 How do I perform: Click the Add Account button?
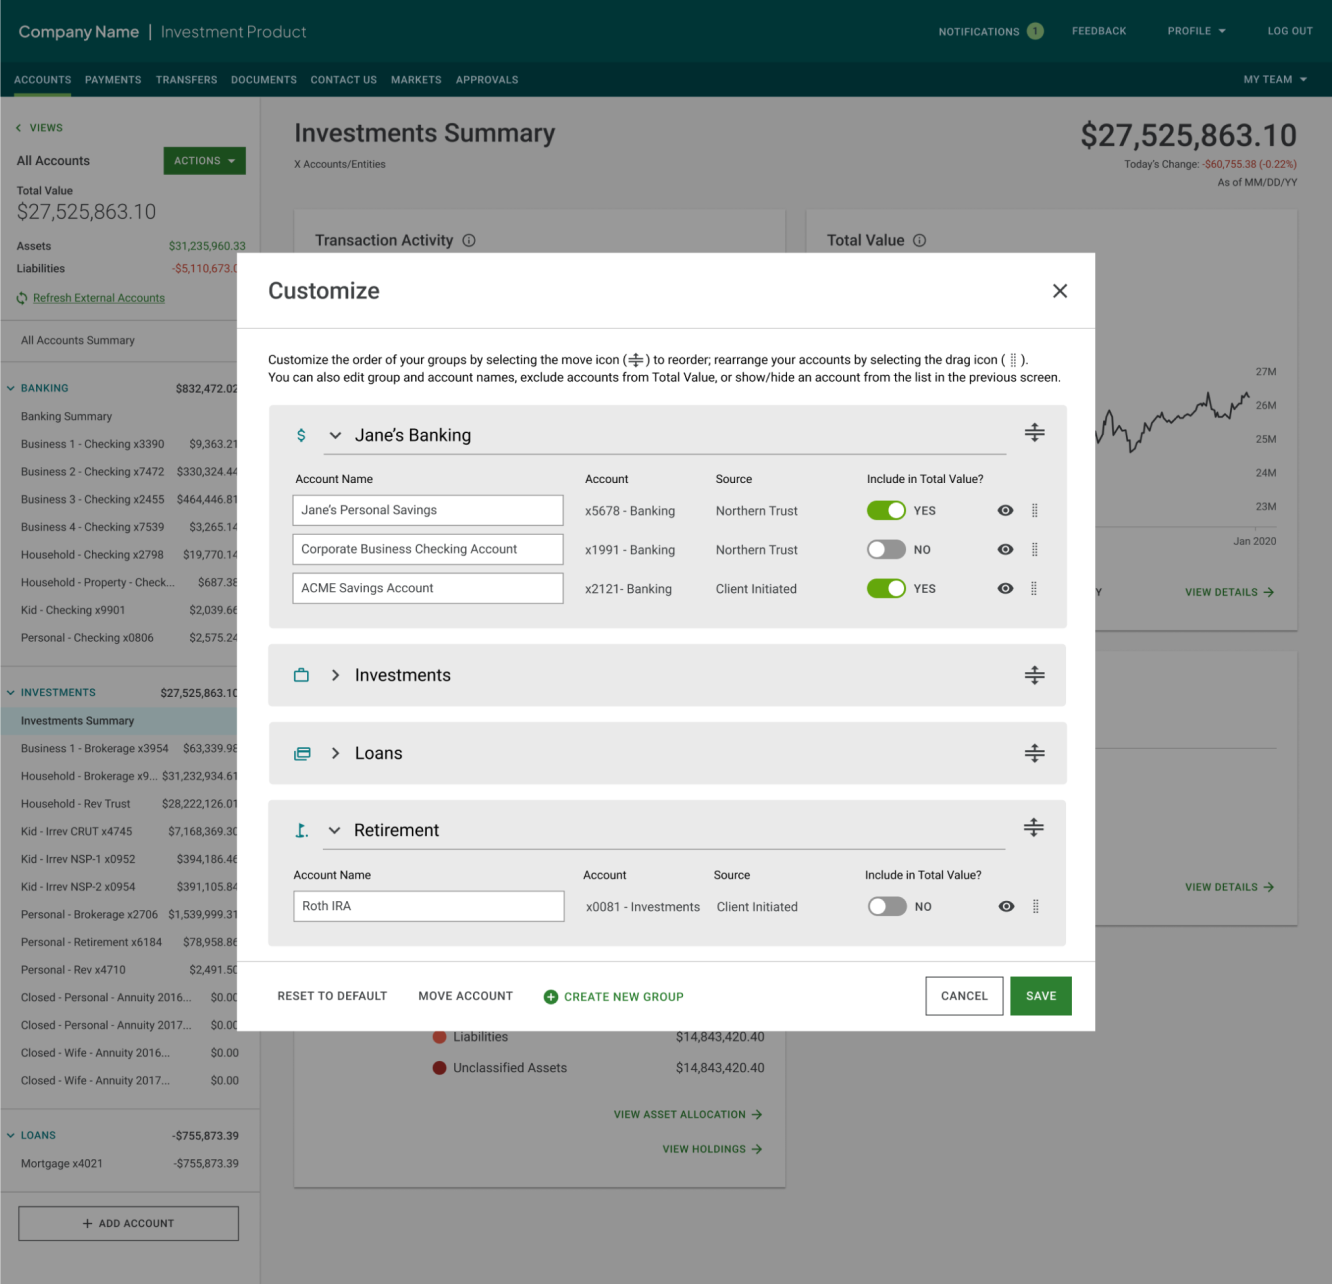coord(128,1224)
